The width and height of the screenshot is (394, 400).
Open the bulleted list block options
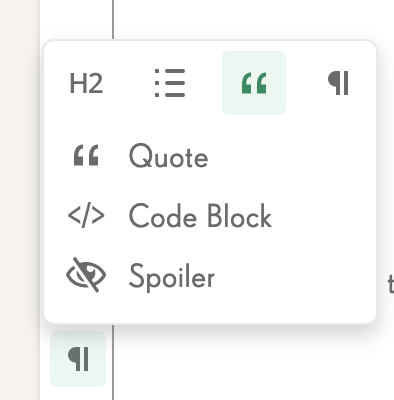[170, 83]
